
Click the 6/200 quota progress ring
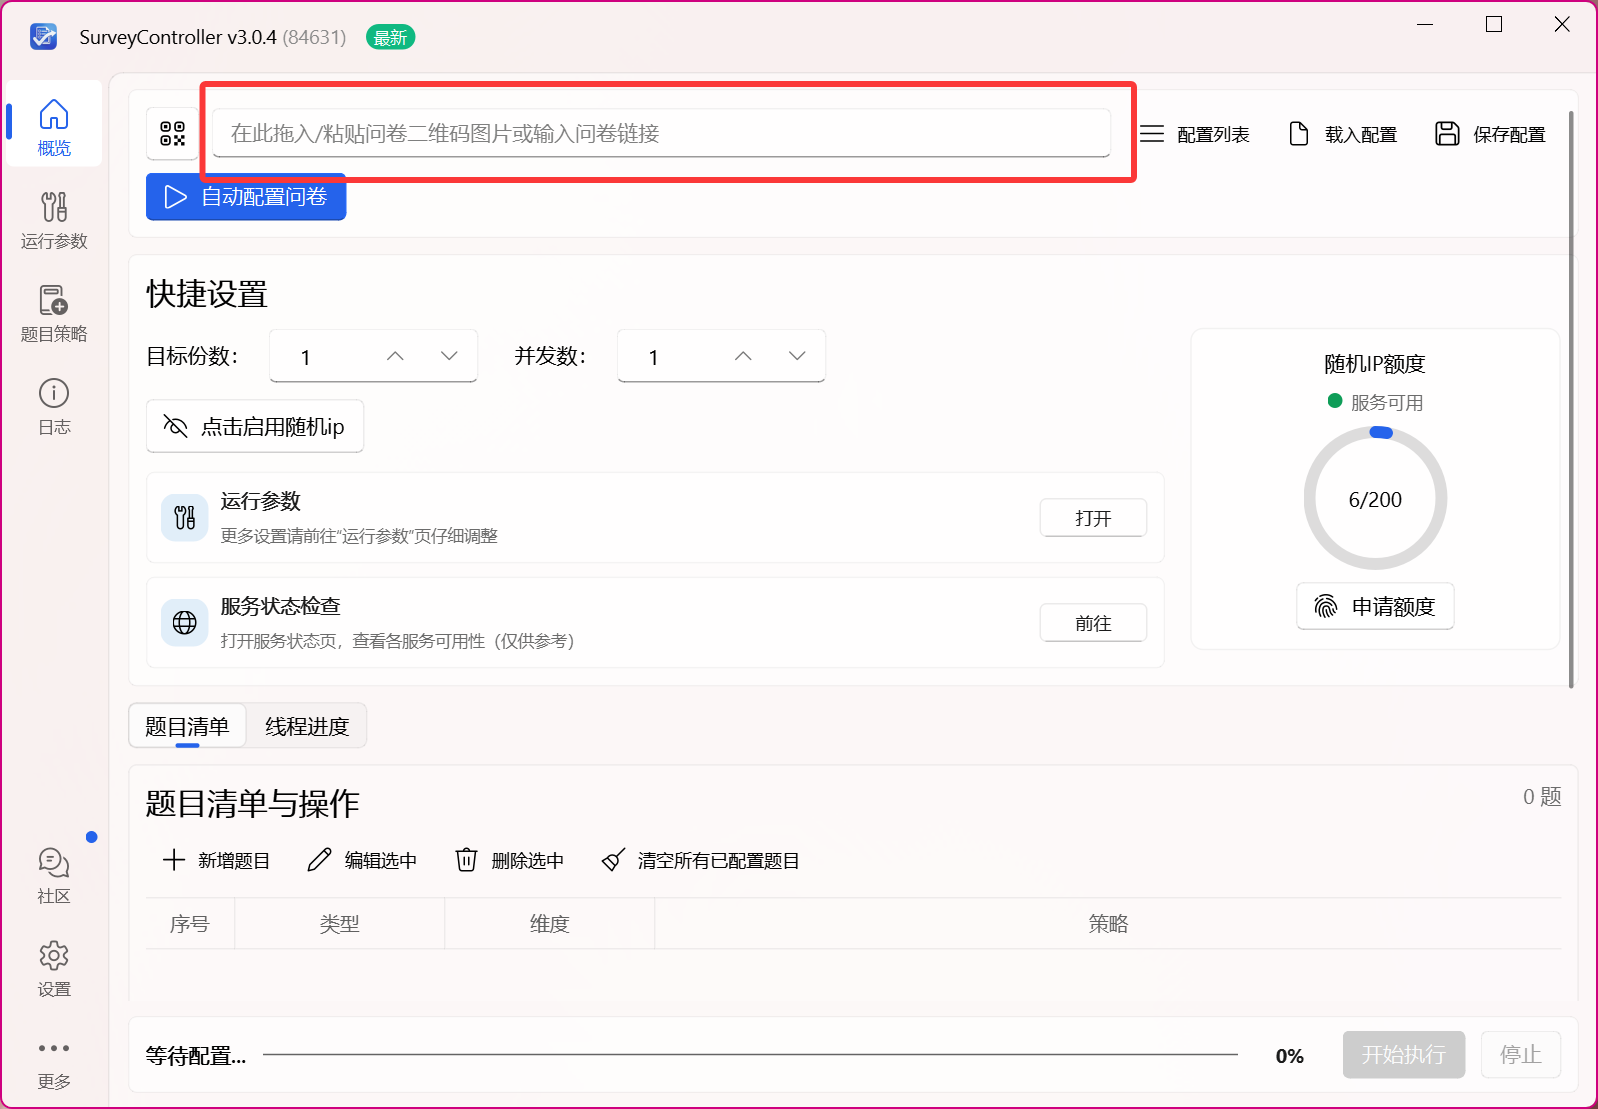click(x=1375, y=499)
